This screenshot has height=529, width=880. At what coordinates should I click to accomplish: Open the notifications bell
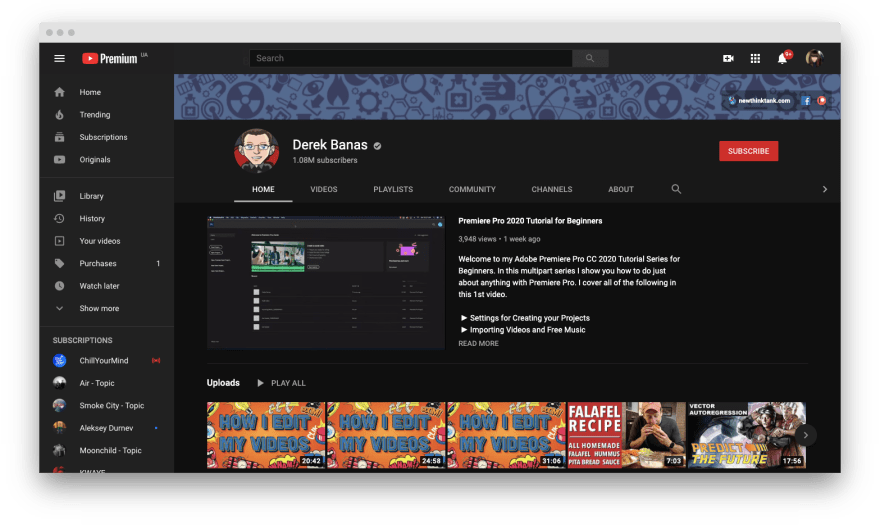click(x=782, y=58)
